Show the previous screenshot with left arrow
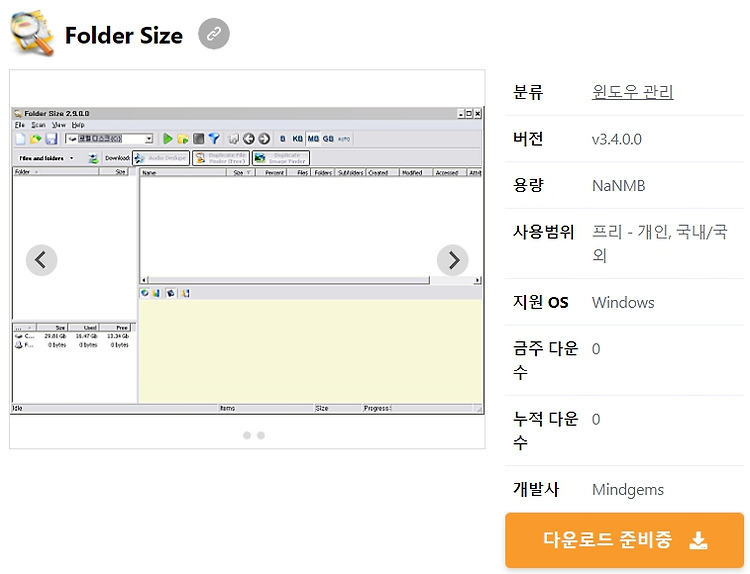The width and height of the screenshot is (750, 574). [x=42, y=260]
